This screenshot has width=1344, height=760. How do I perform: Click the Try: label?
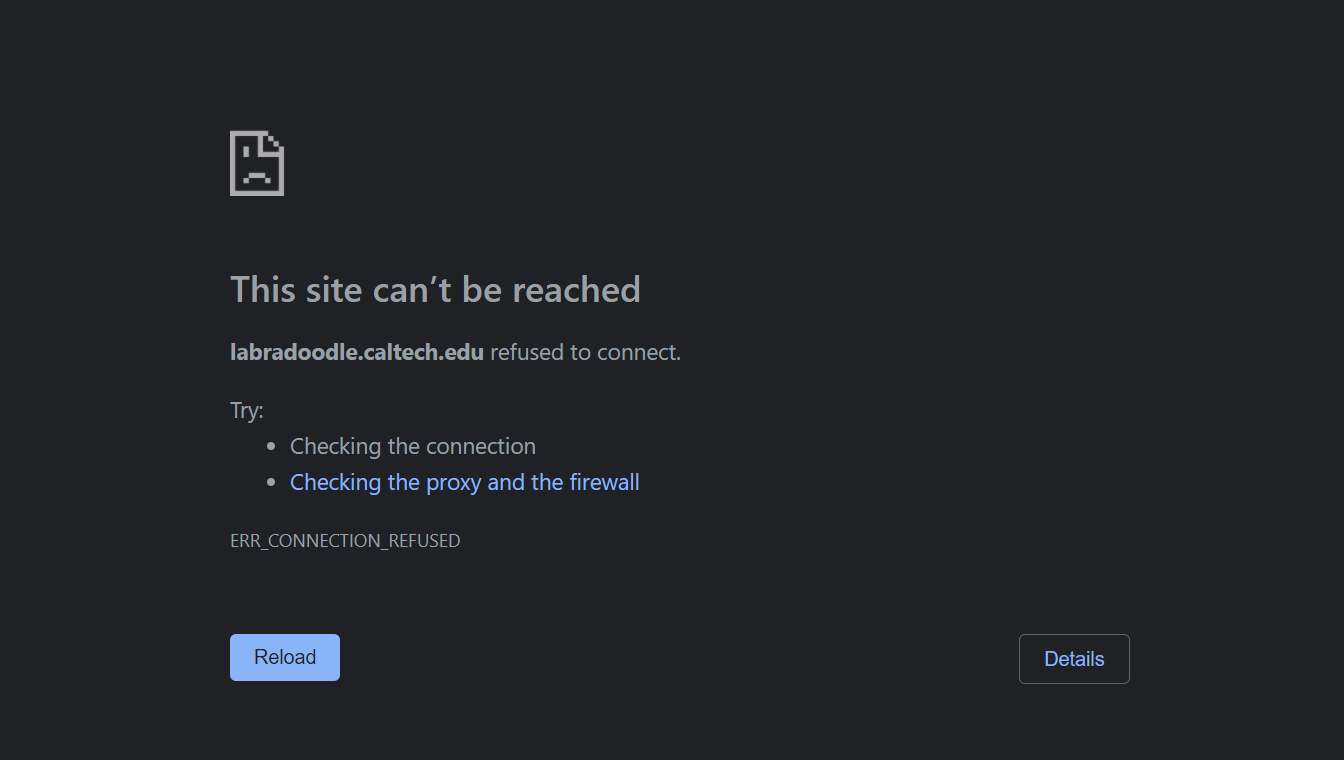(x=247, y=410)
